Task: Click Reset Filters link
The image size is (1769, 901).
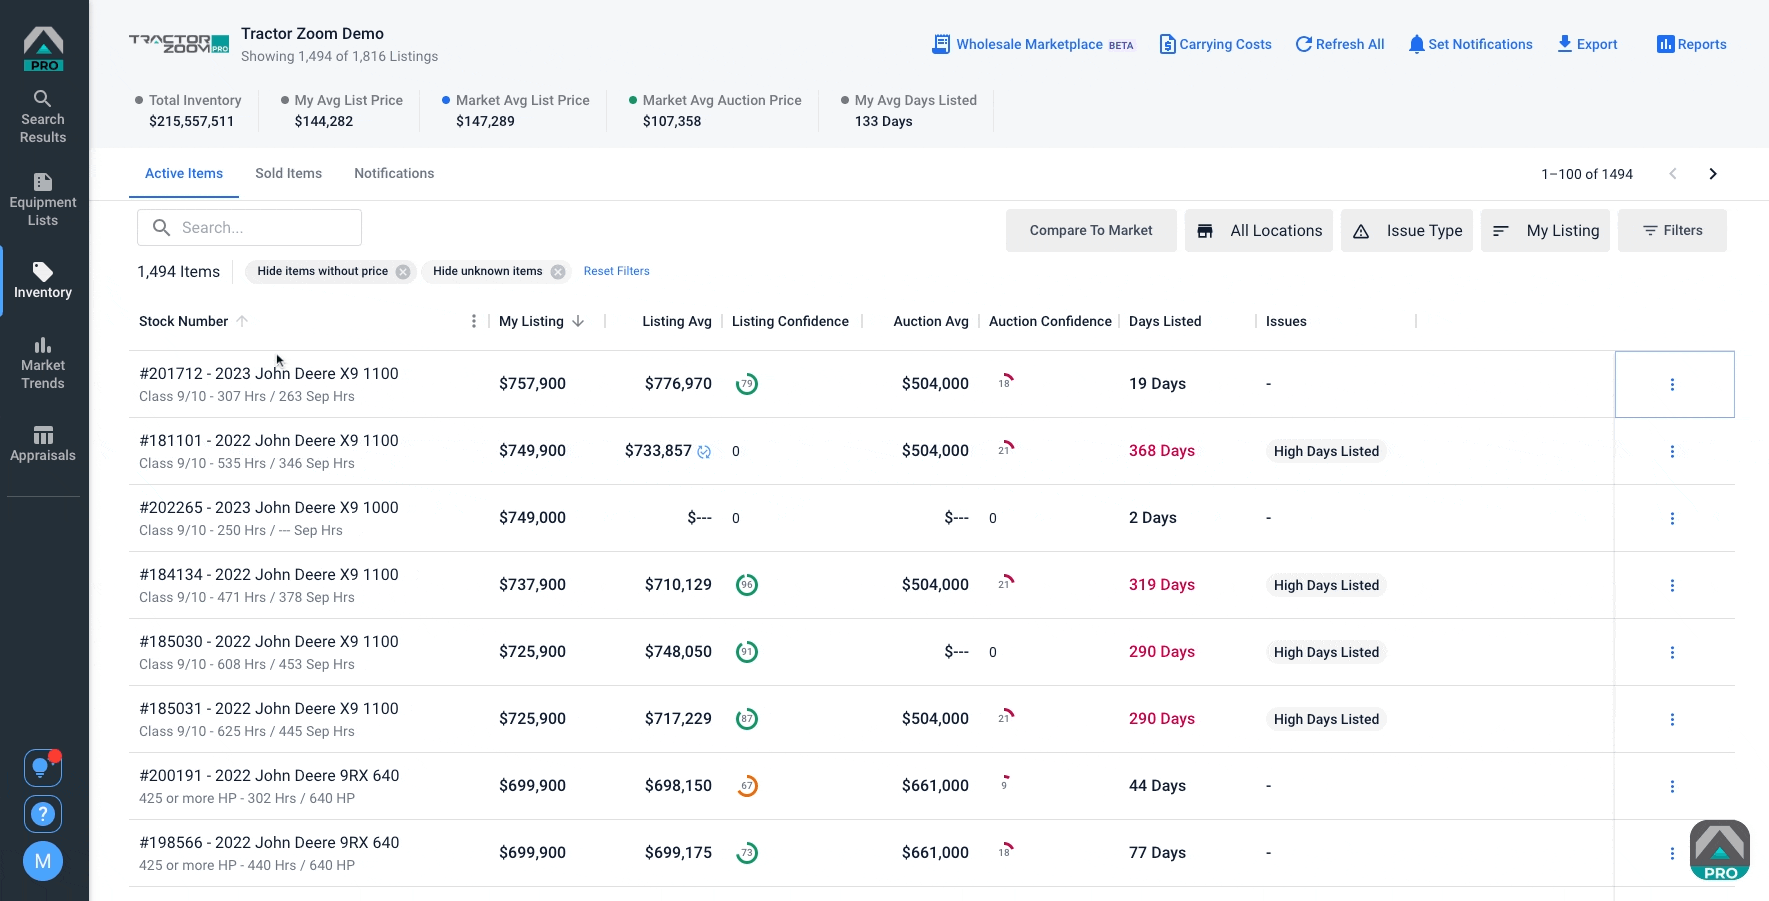Action: point(616,271)
